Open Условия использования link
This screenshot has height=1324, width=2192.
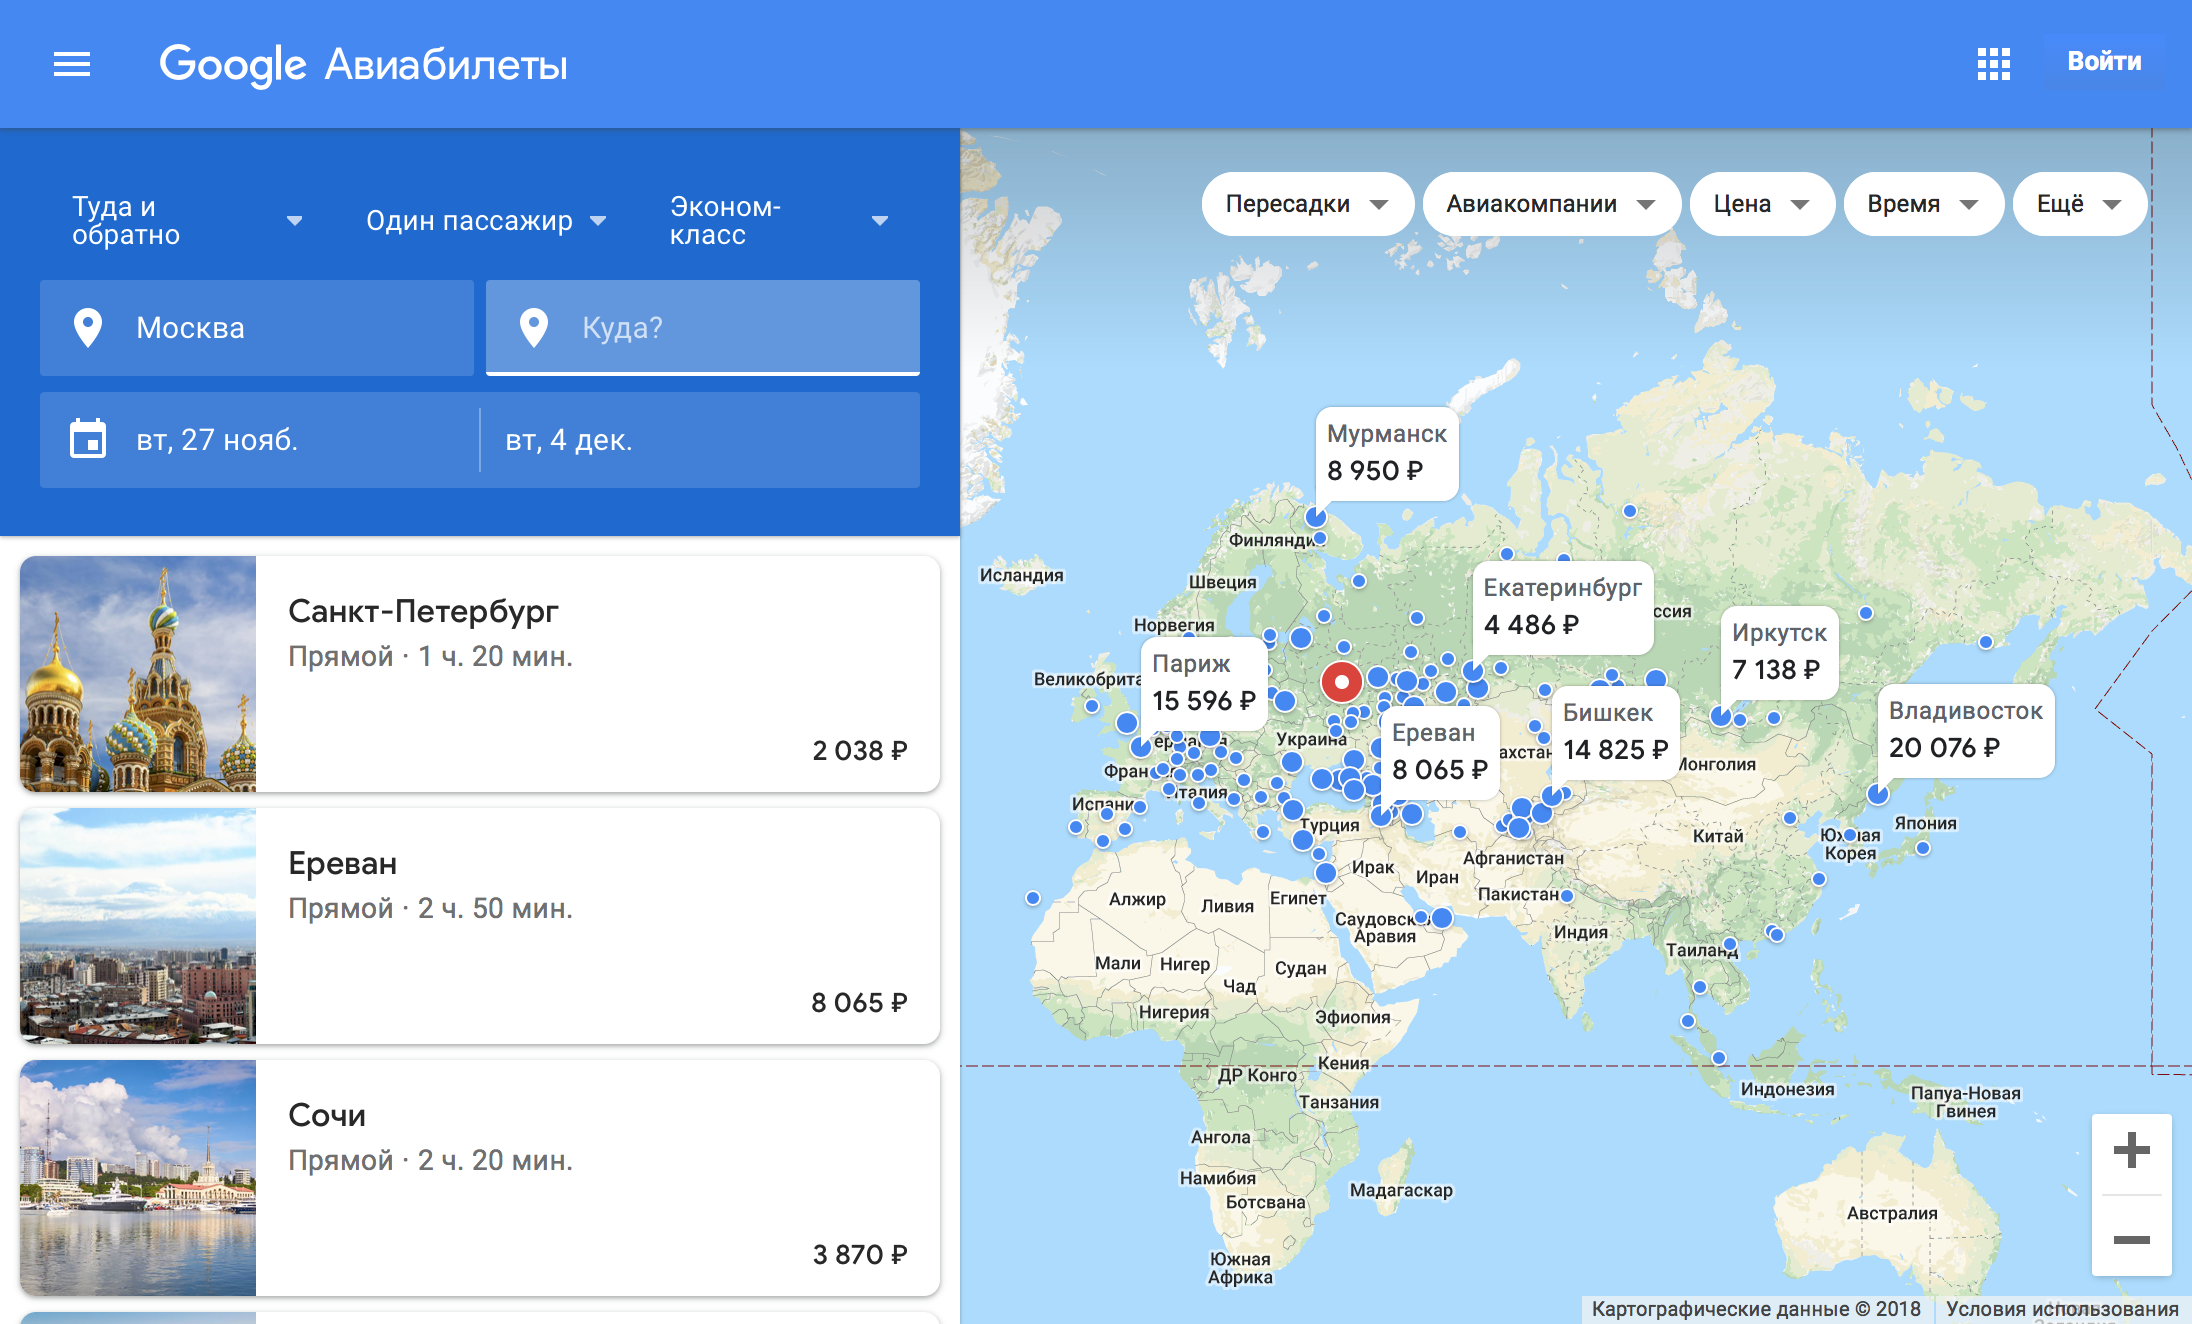tap(2062, 1309)
